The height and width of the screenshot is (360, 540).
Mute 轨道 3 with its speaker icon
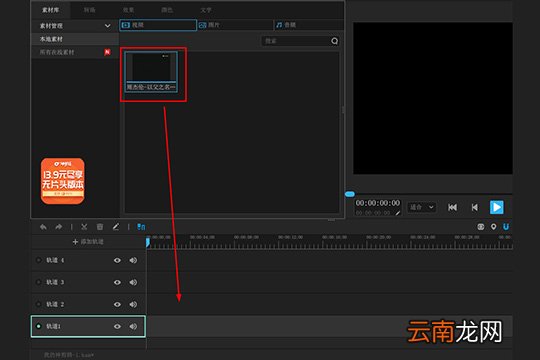coord(133,282)
